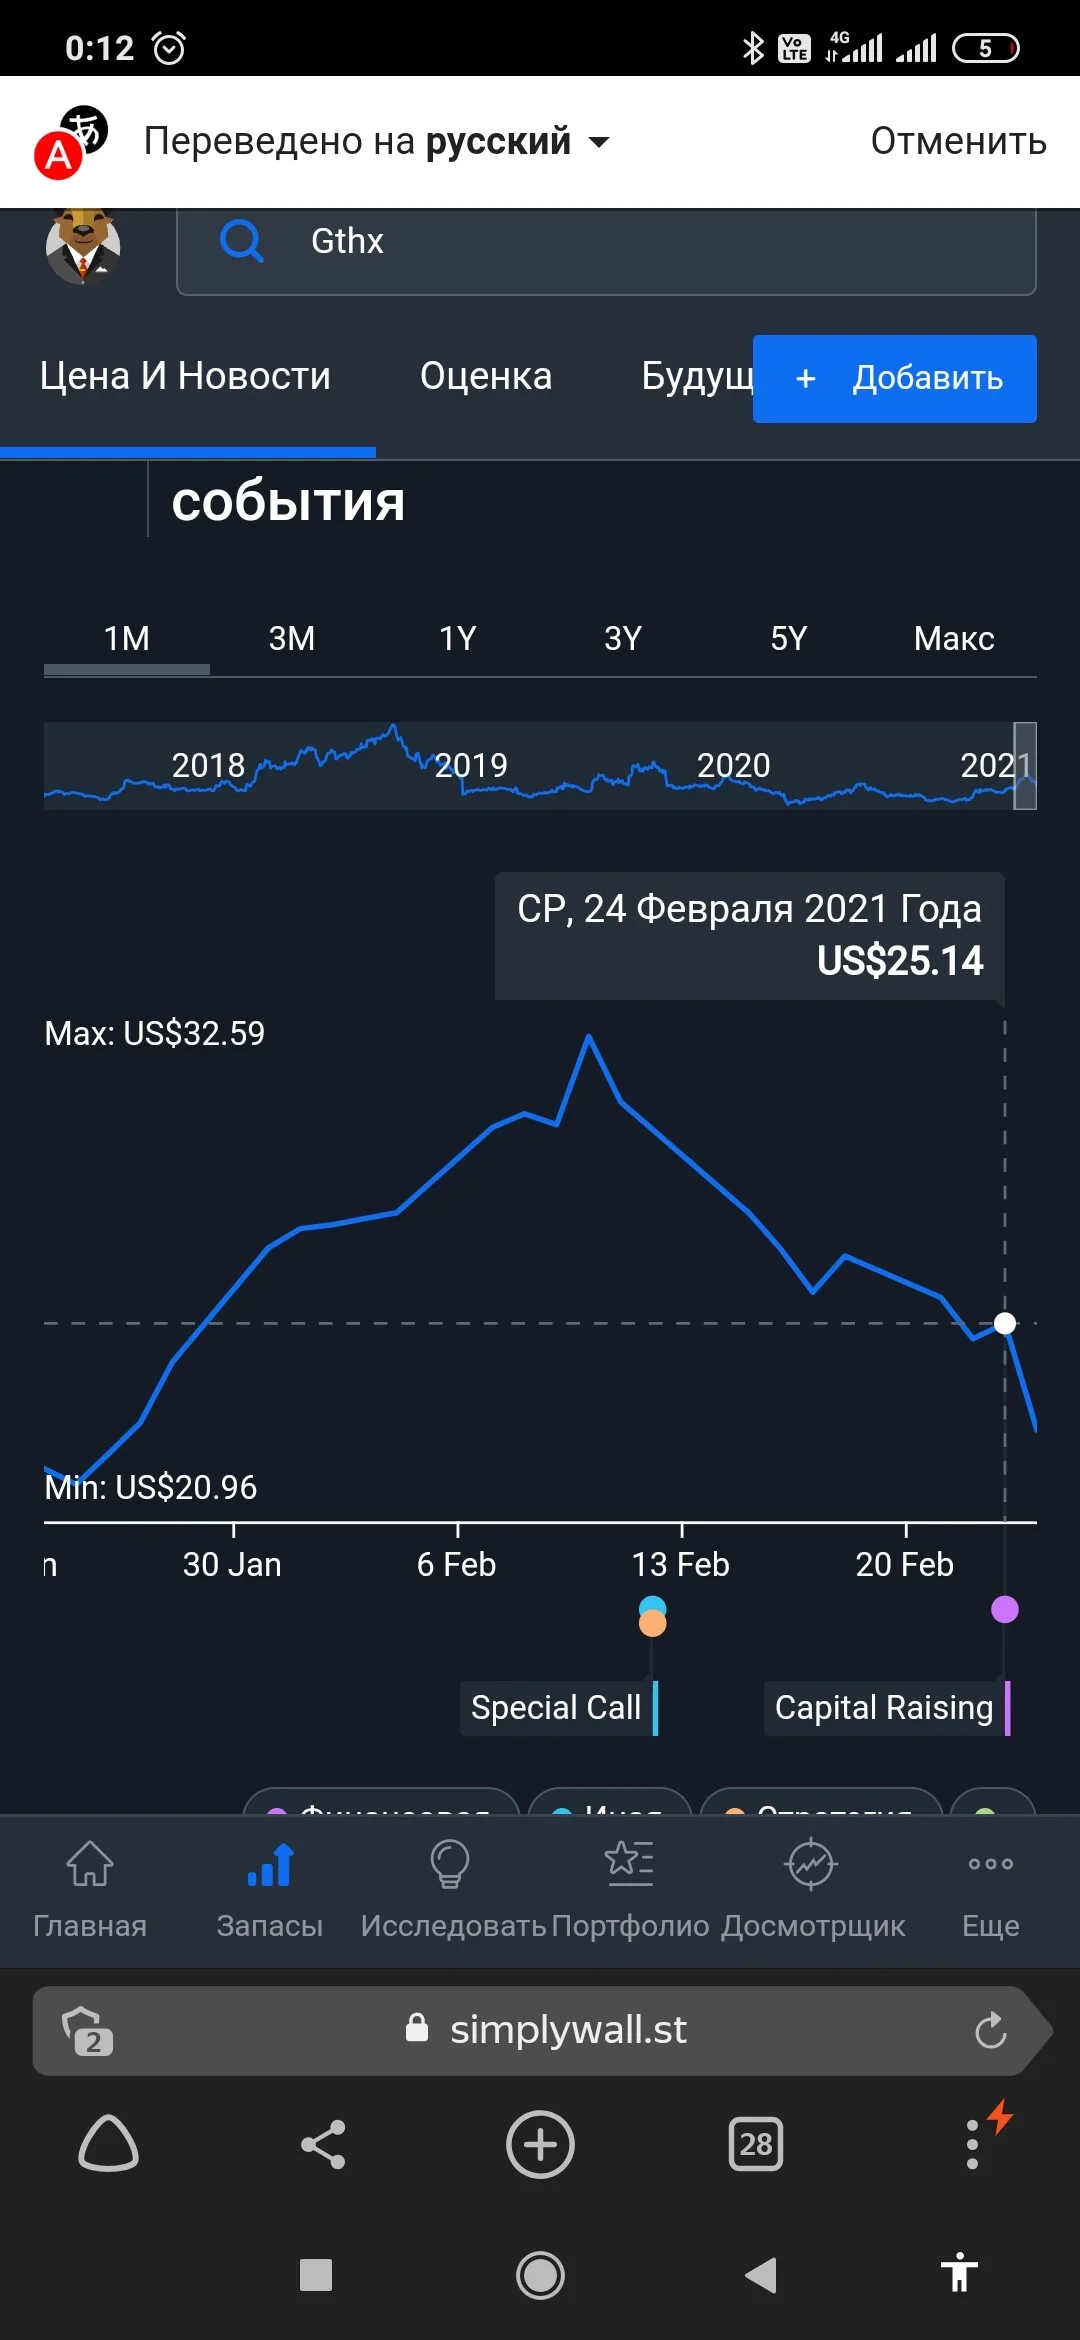
Task: Open the tab switcher showing 28
Action: pyautogui.click(x=756, y=2144)
